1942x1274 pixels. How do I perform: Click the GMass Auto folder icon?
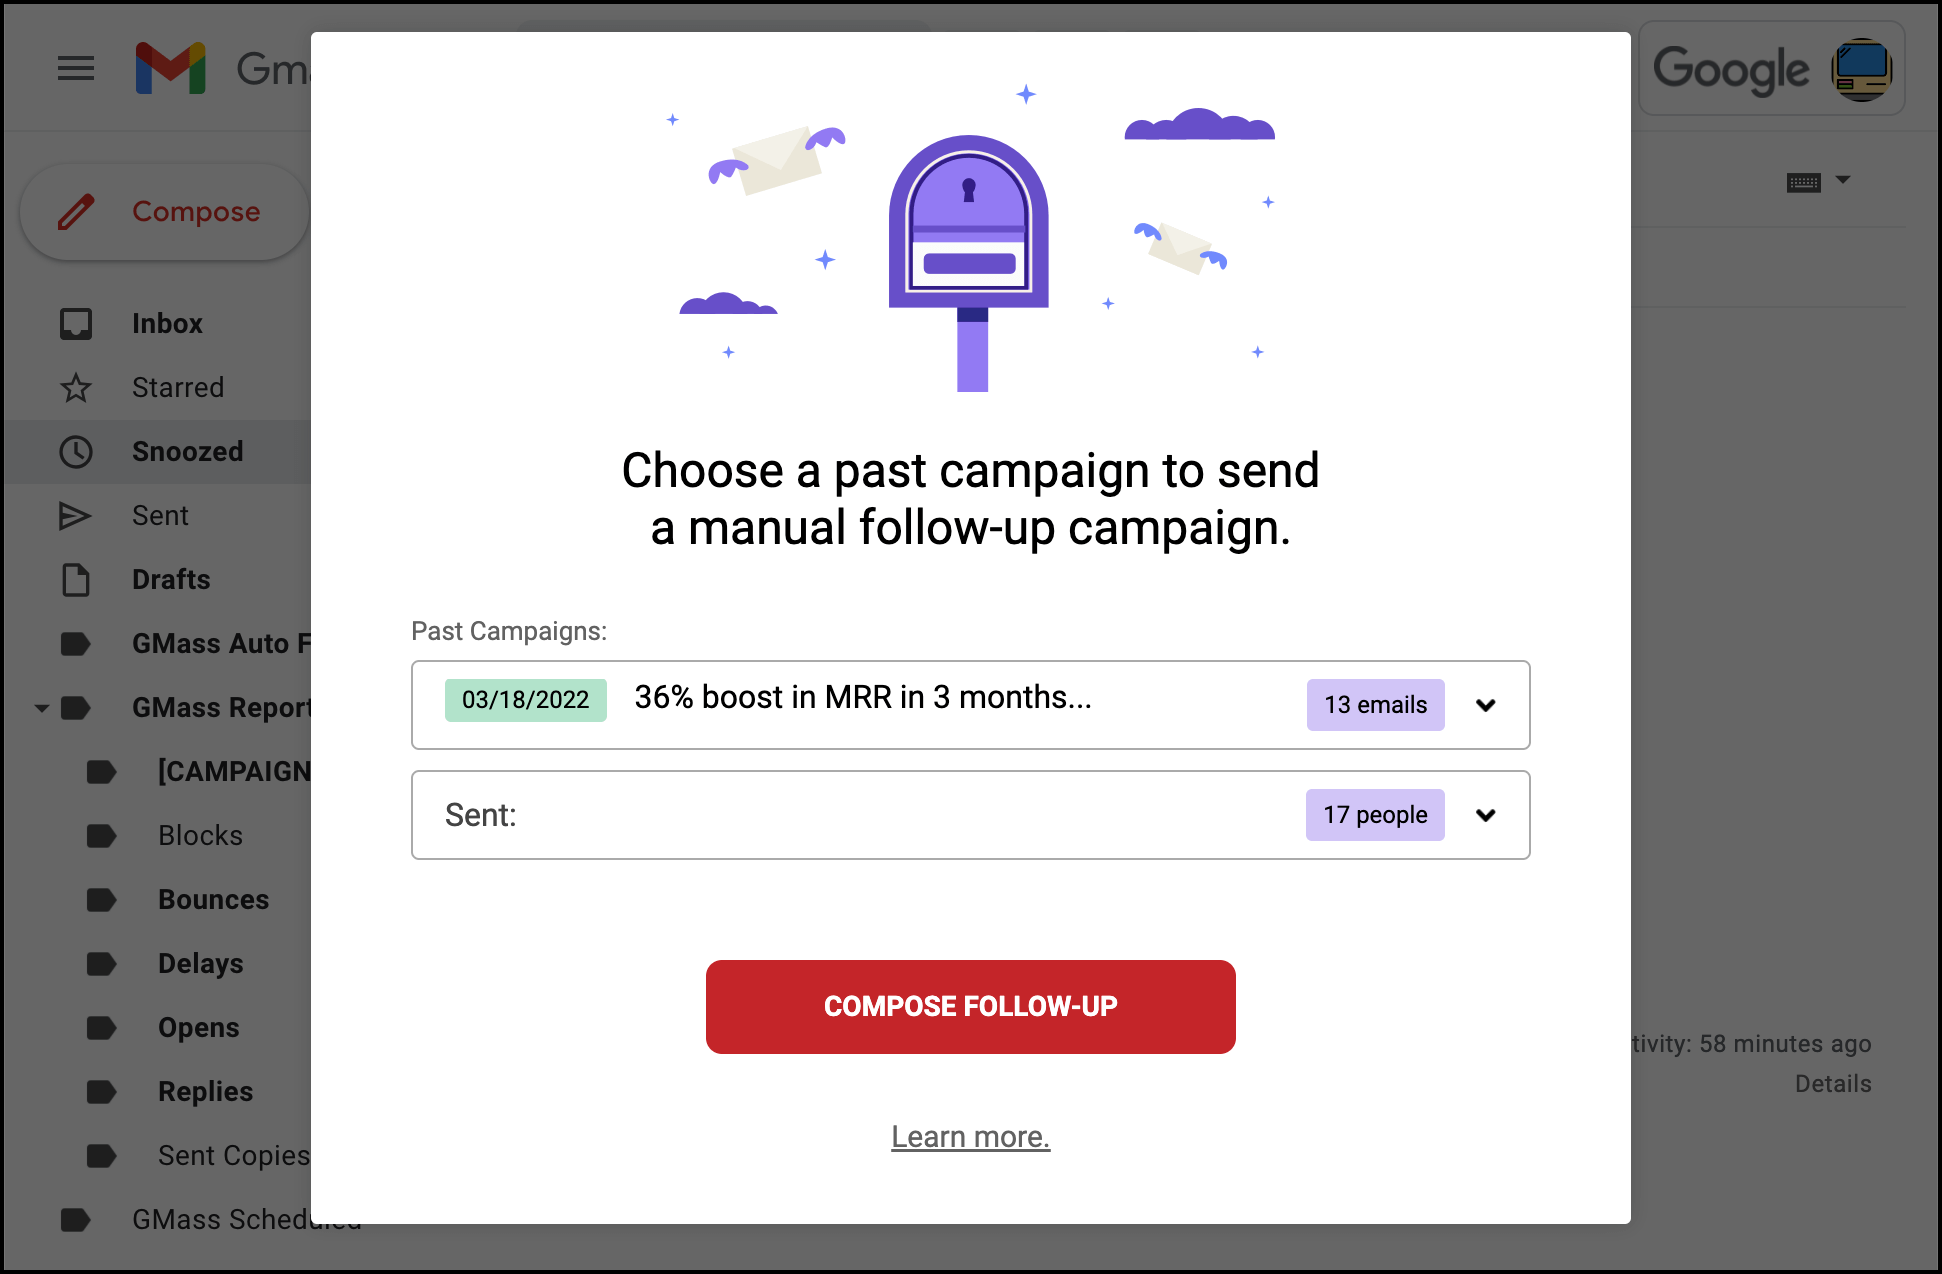coord(74,643)
